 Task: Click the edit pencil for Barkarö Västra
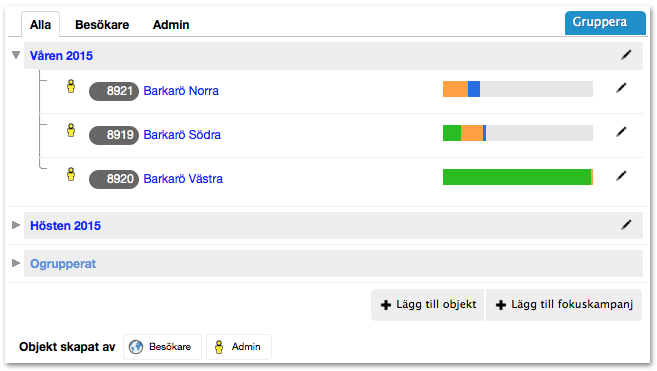pos(621,176)
